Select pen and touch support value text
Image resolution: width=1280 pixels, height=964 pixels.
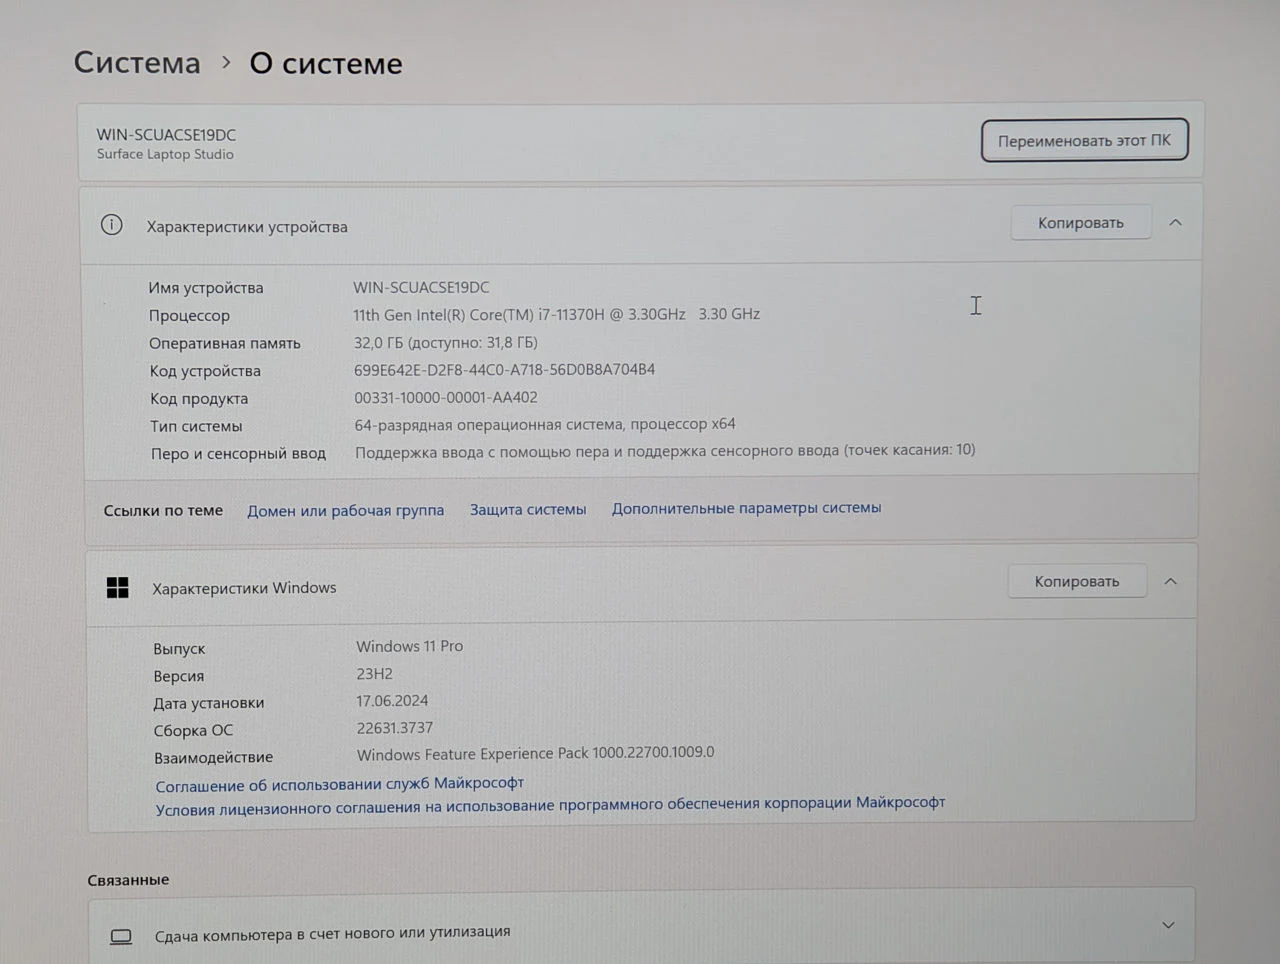point(665,451)
